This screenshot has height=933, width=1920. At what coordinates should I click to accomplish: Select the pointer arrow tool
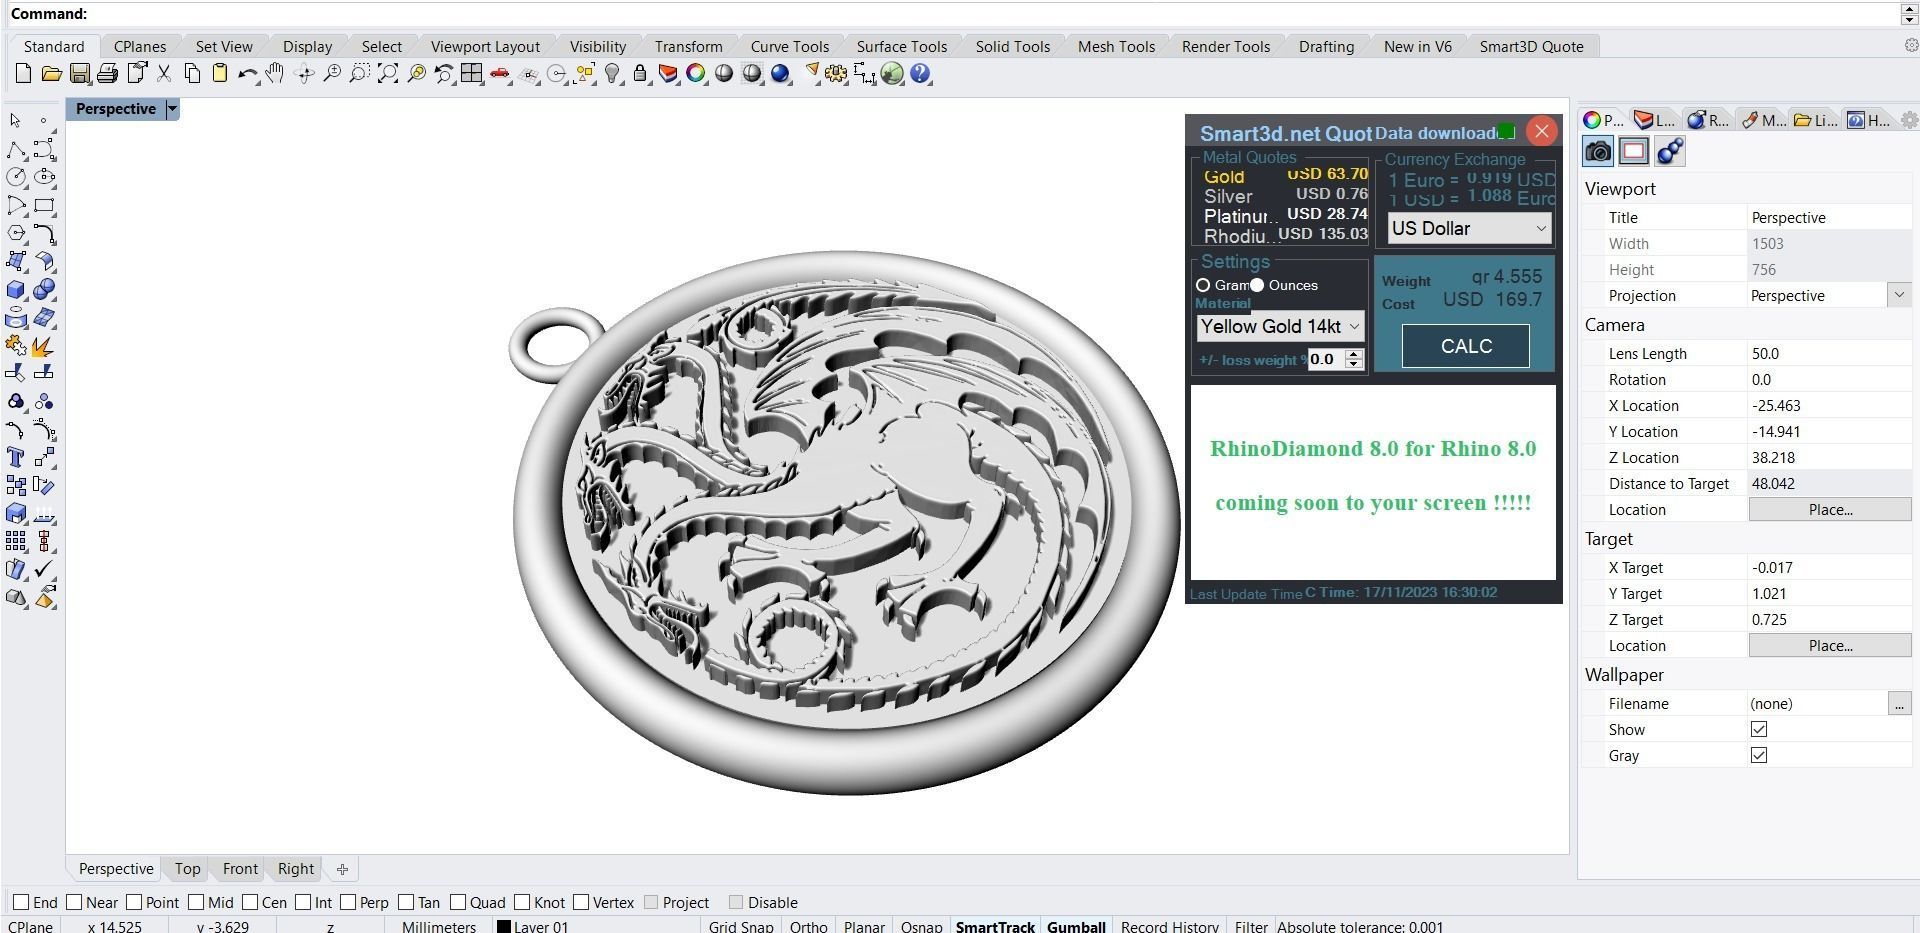tap(15, 121)
